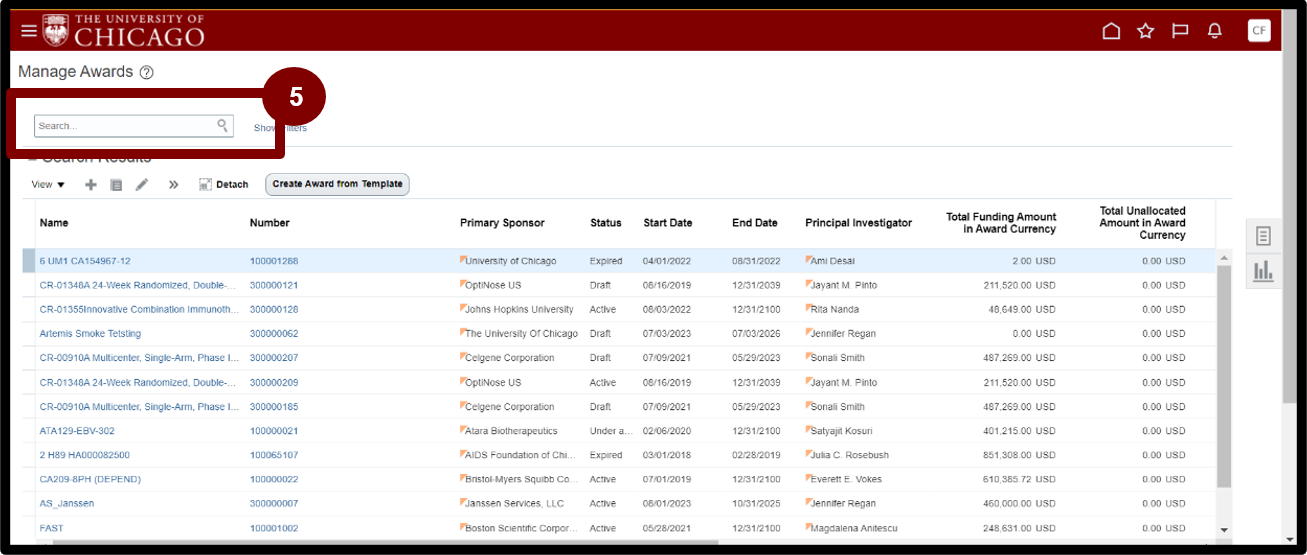Detach the results table
1307x555 pixels.
tap(223, 184)
